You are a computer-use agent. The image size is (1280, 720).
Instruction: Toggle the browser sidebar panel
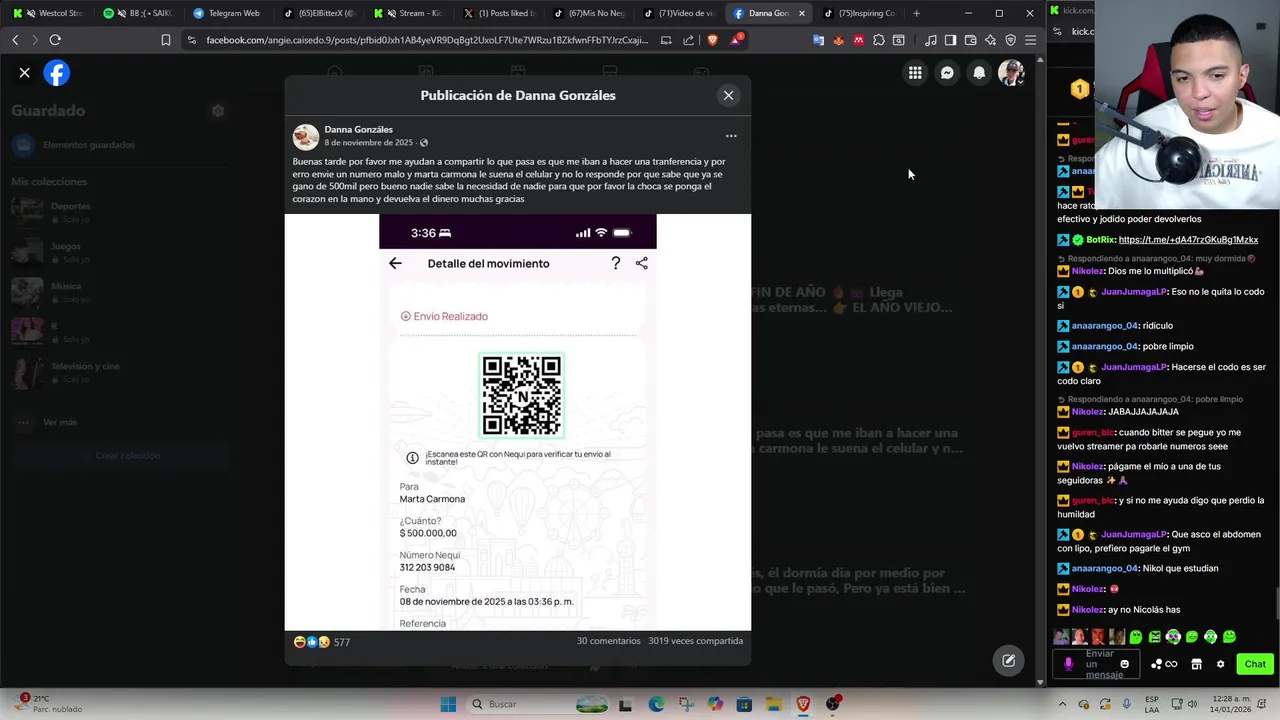tap(950, 40)
